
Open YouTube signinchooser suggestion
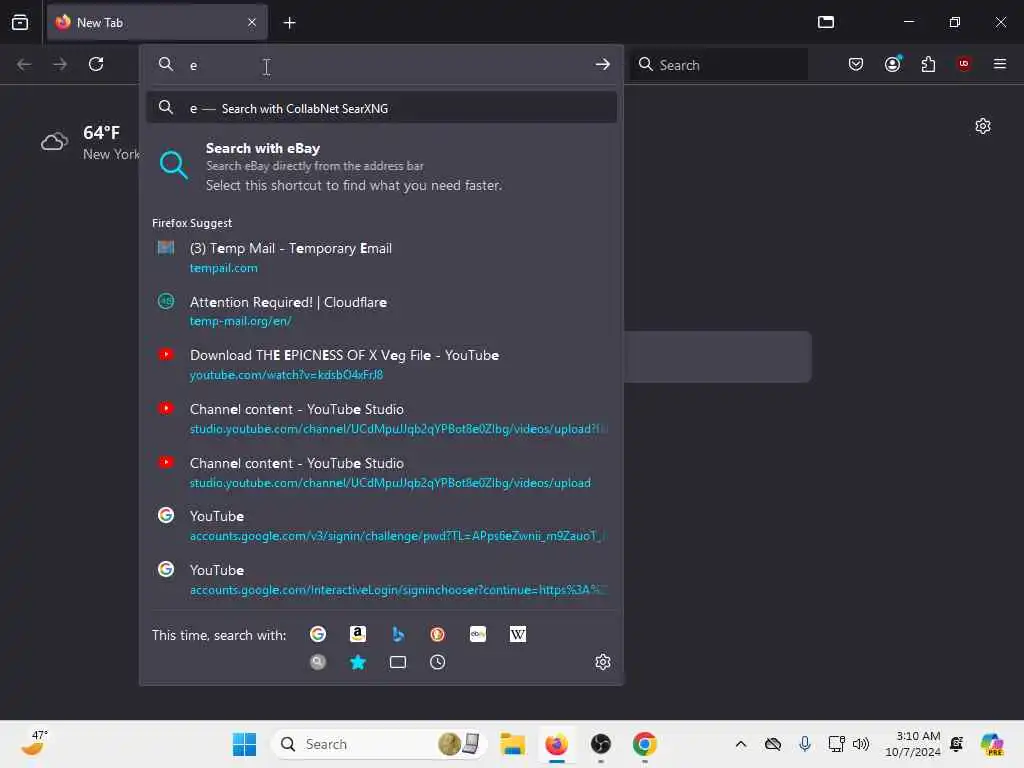(x=381, y=579)
